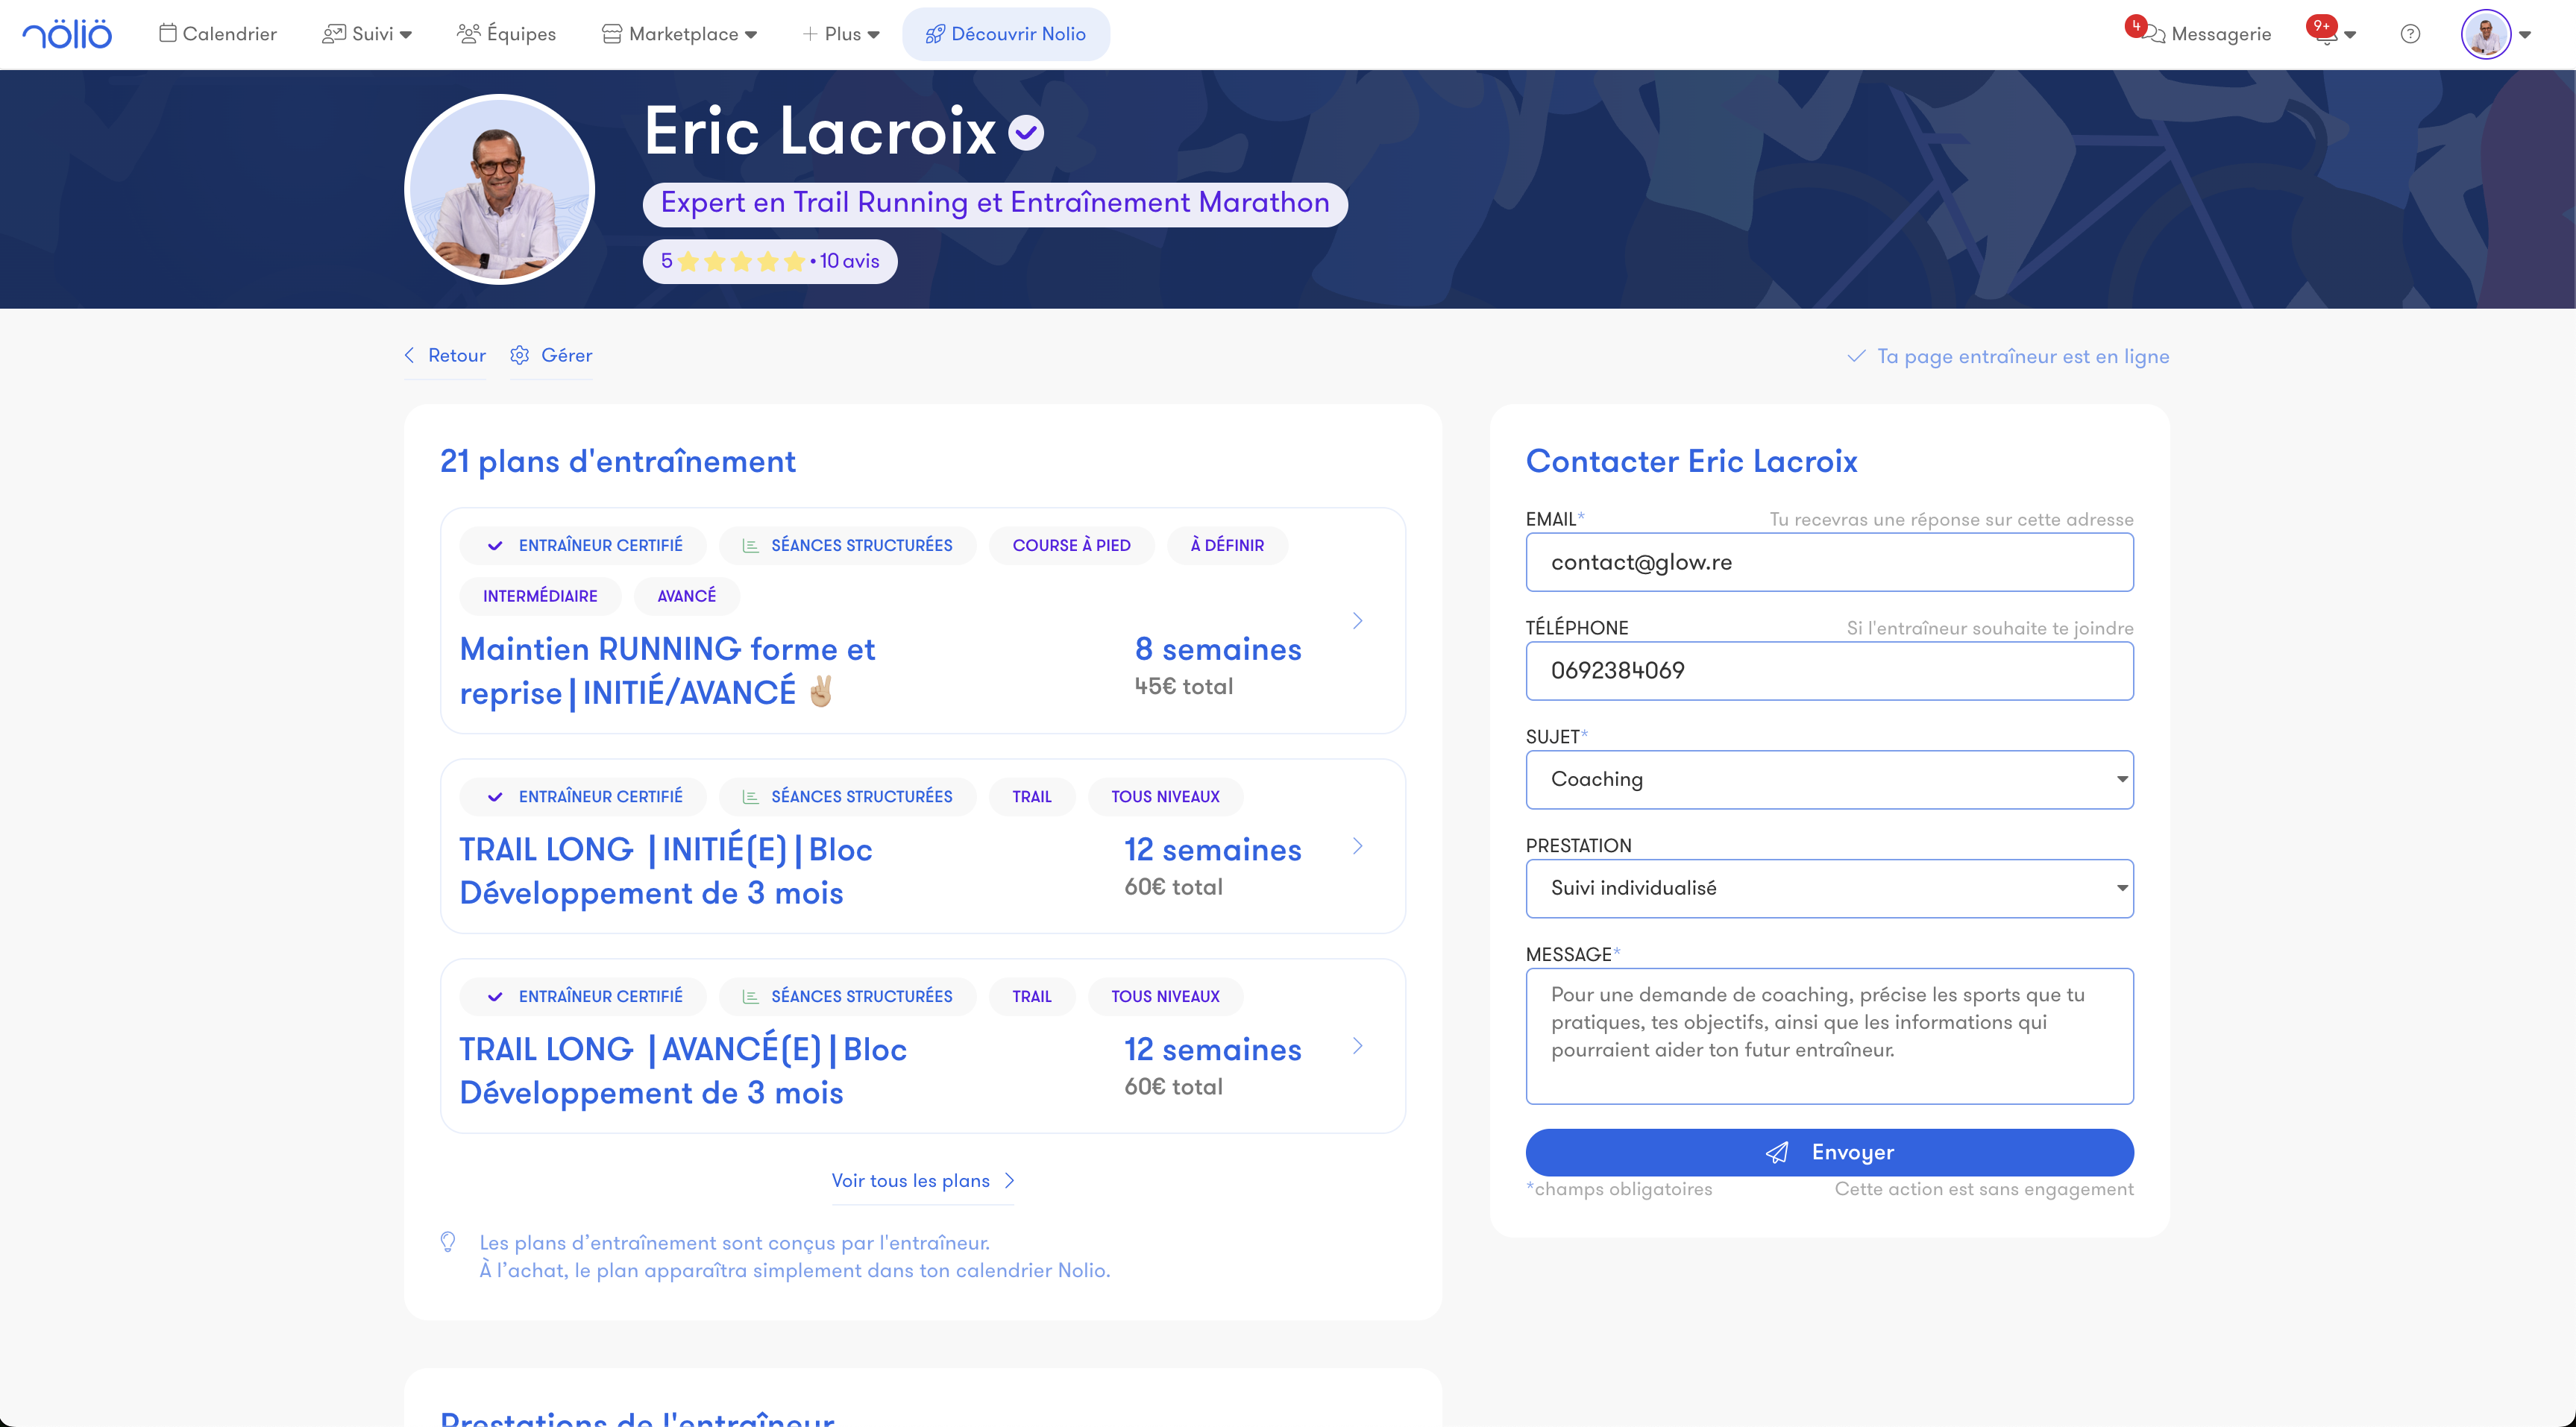Image resolution: width=2576 pixels, height=1427 pixels.
Task: Expand the Suivi menu
Action: 367,34
